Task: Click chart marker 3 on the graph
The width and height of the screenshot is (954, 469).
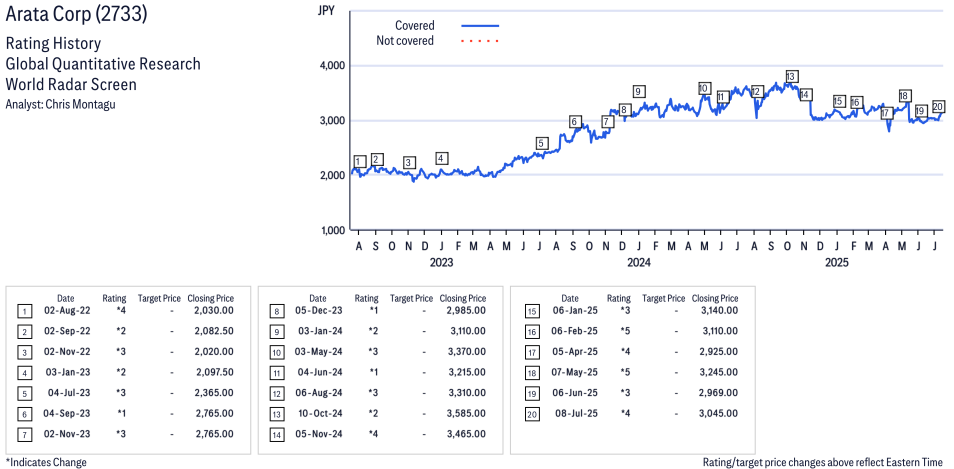Action: [409, 162]
